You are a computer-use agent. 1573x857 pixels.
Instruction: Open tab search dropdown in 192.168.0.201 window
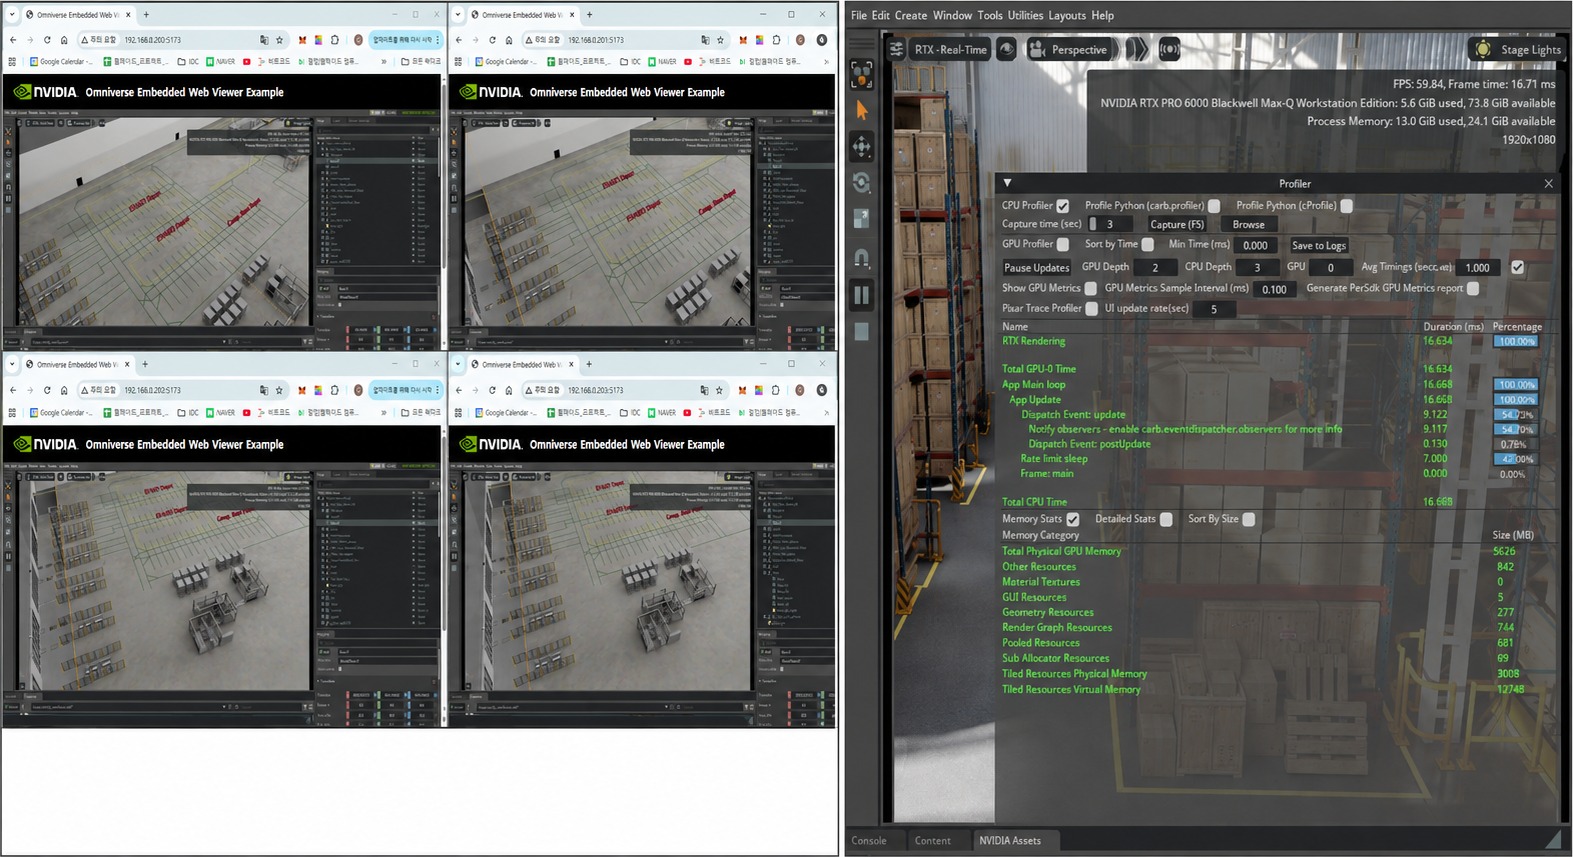[x=458, y=15]
